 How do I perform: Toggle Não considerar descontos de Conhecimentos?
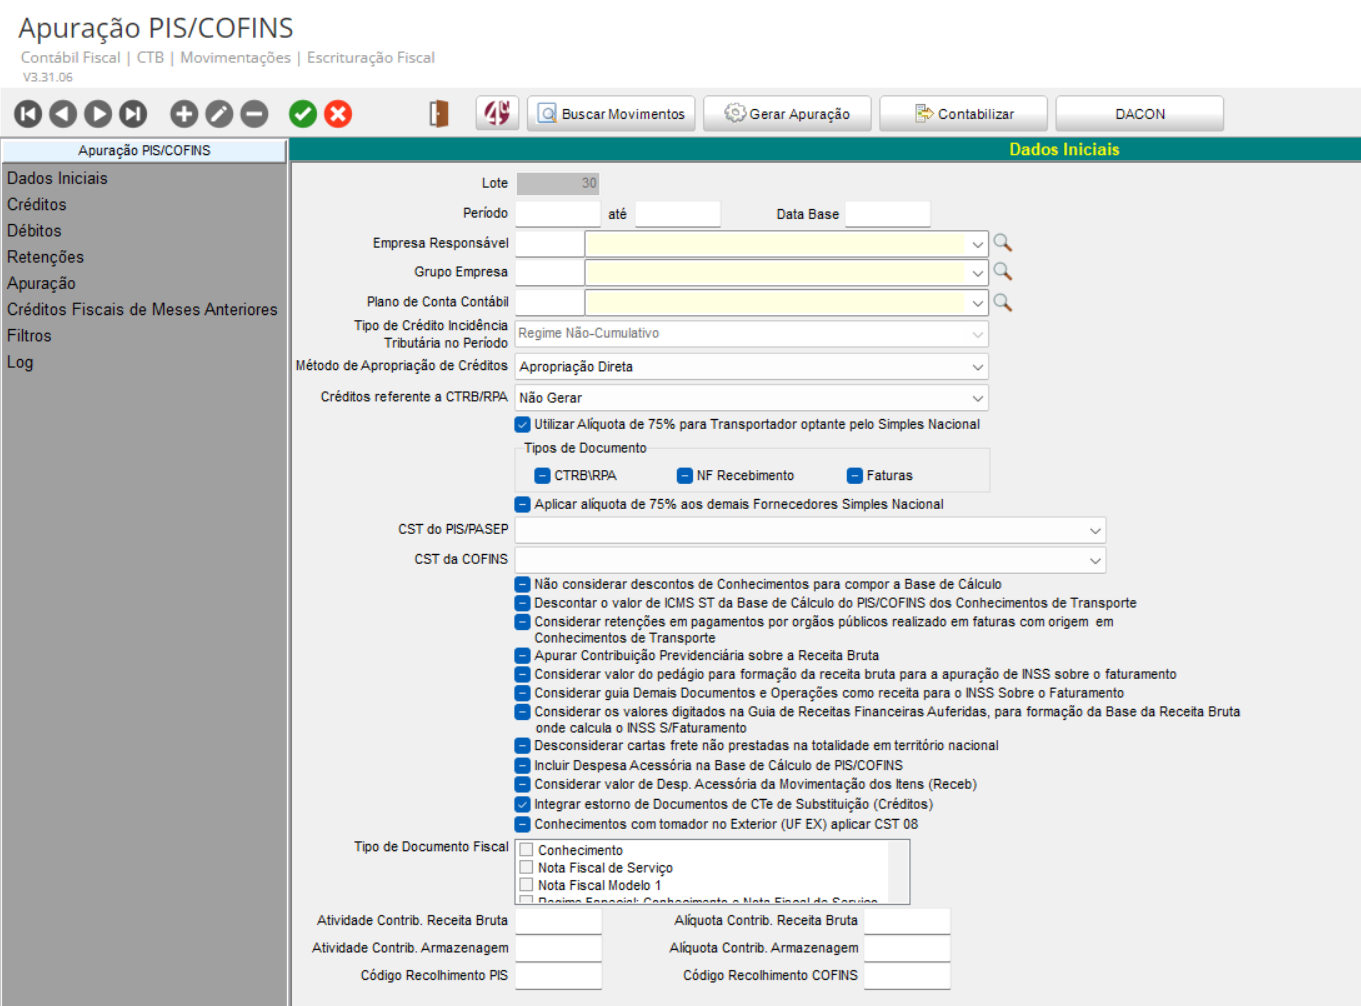522,584
